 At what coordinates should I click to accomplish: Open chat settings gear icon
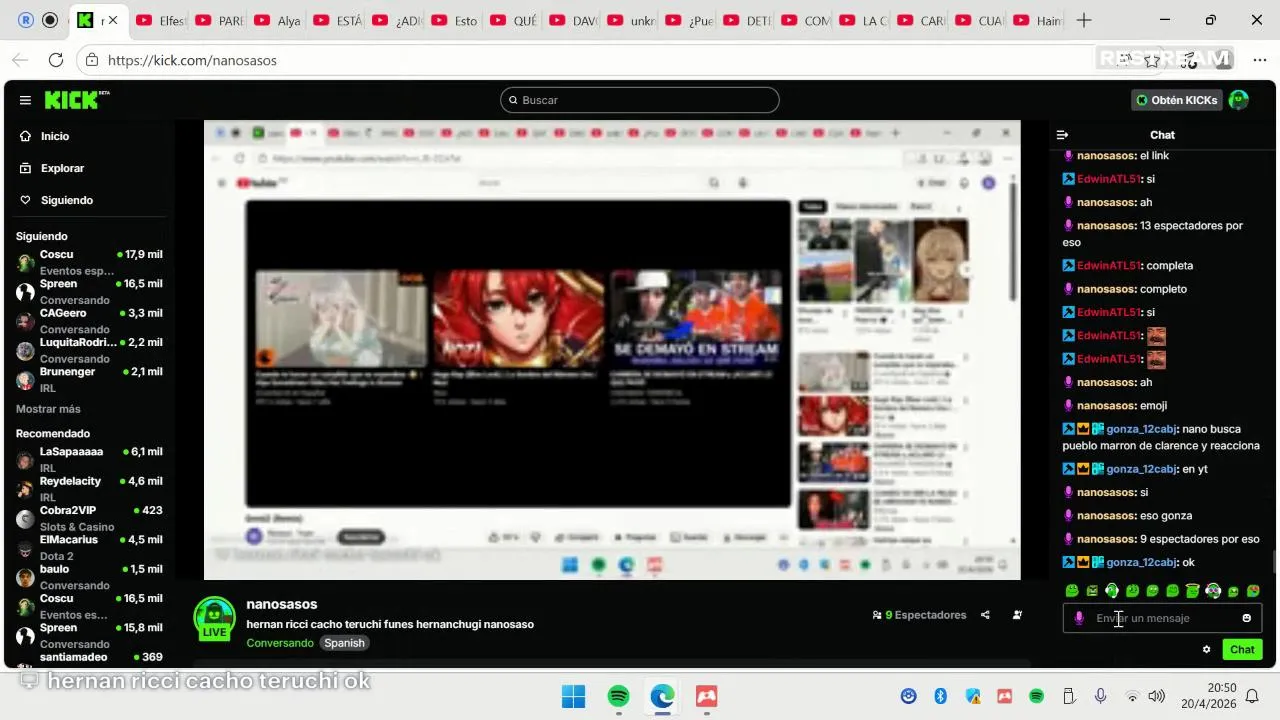point(1206,649)
